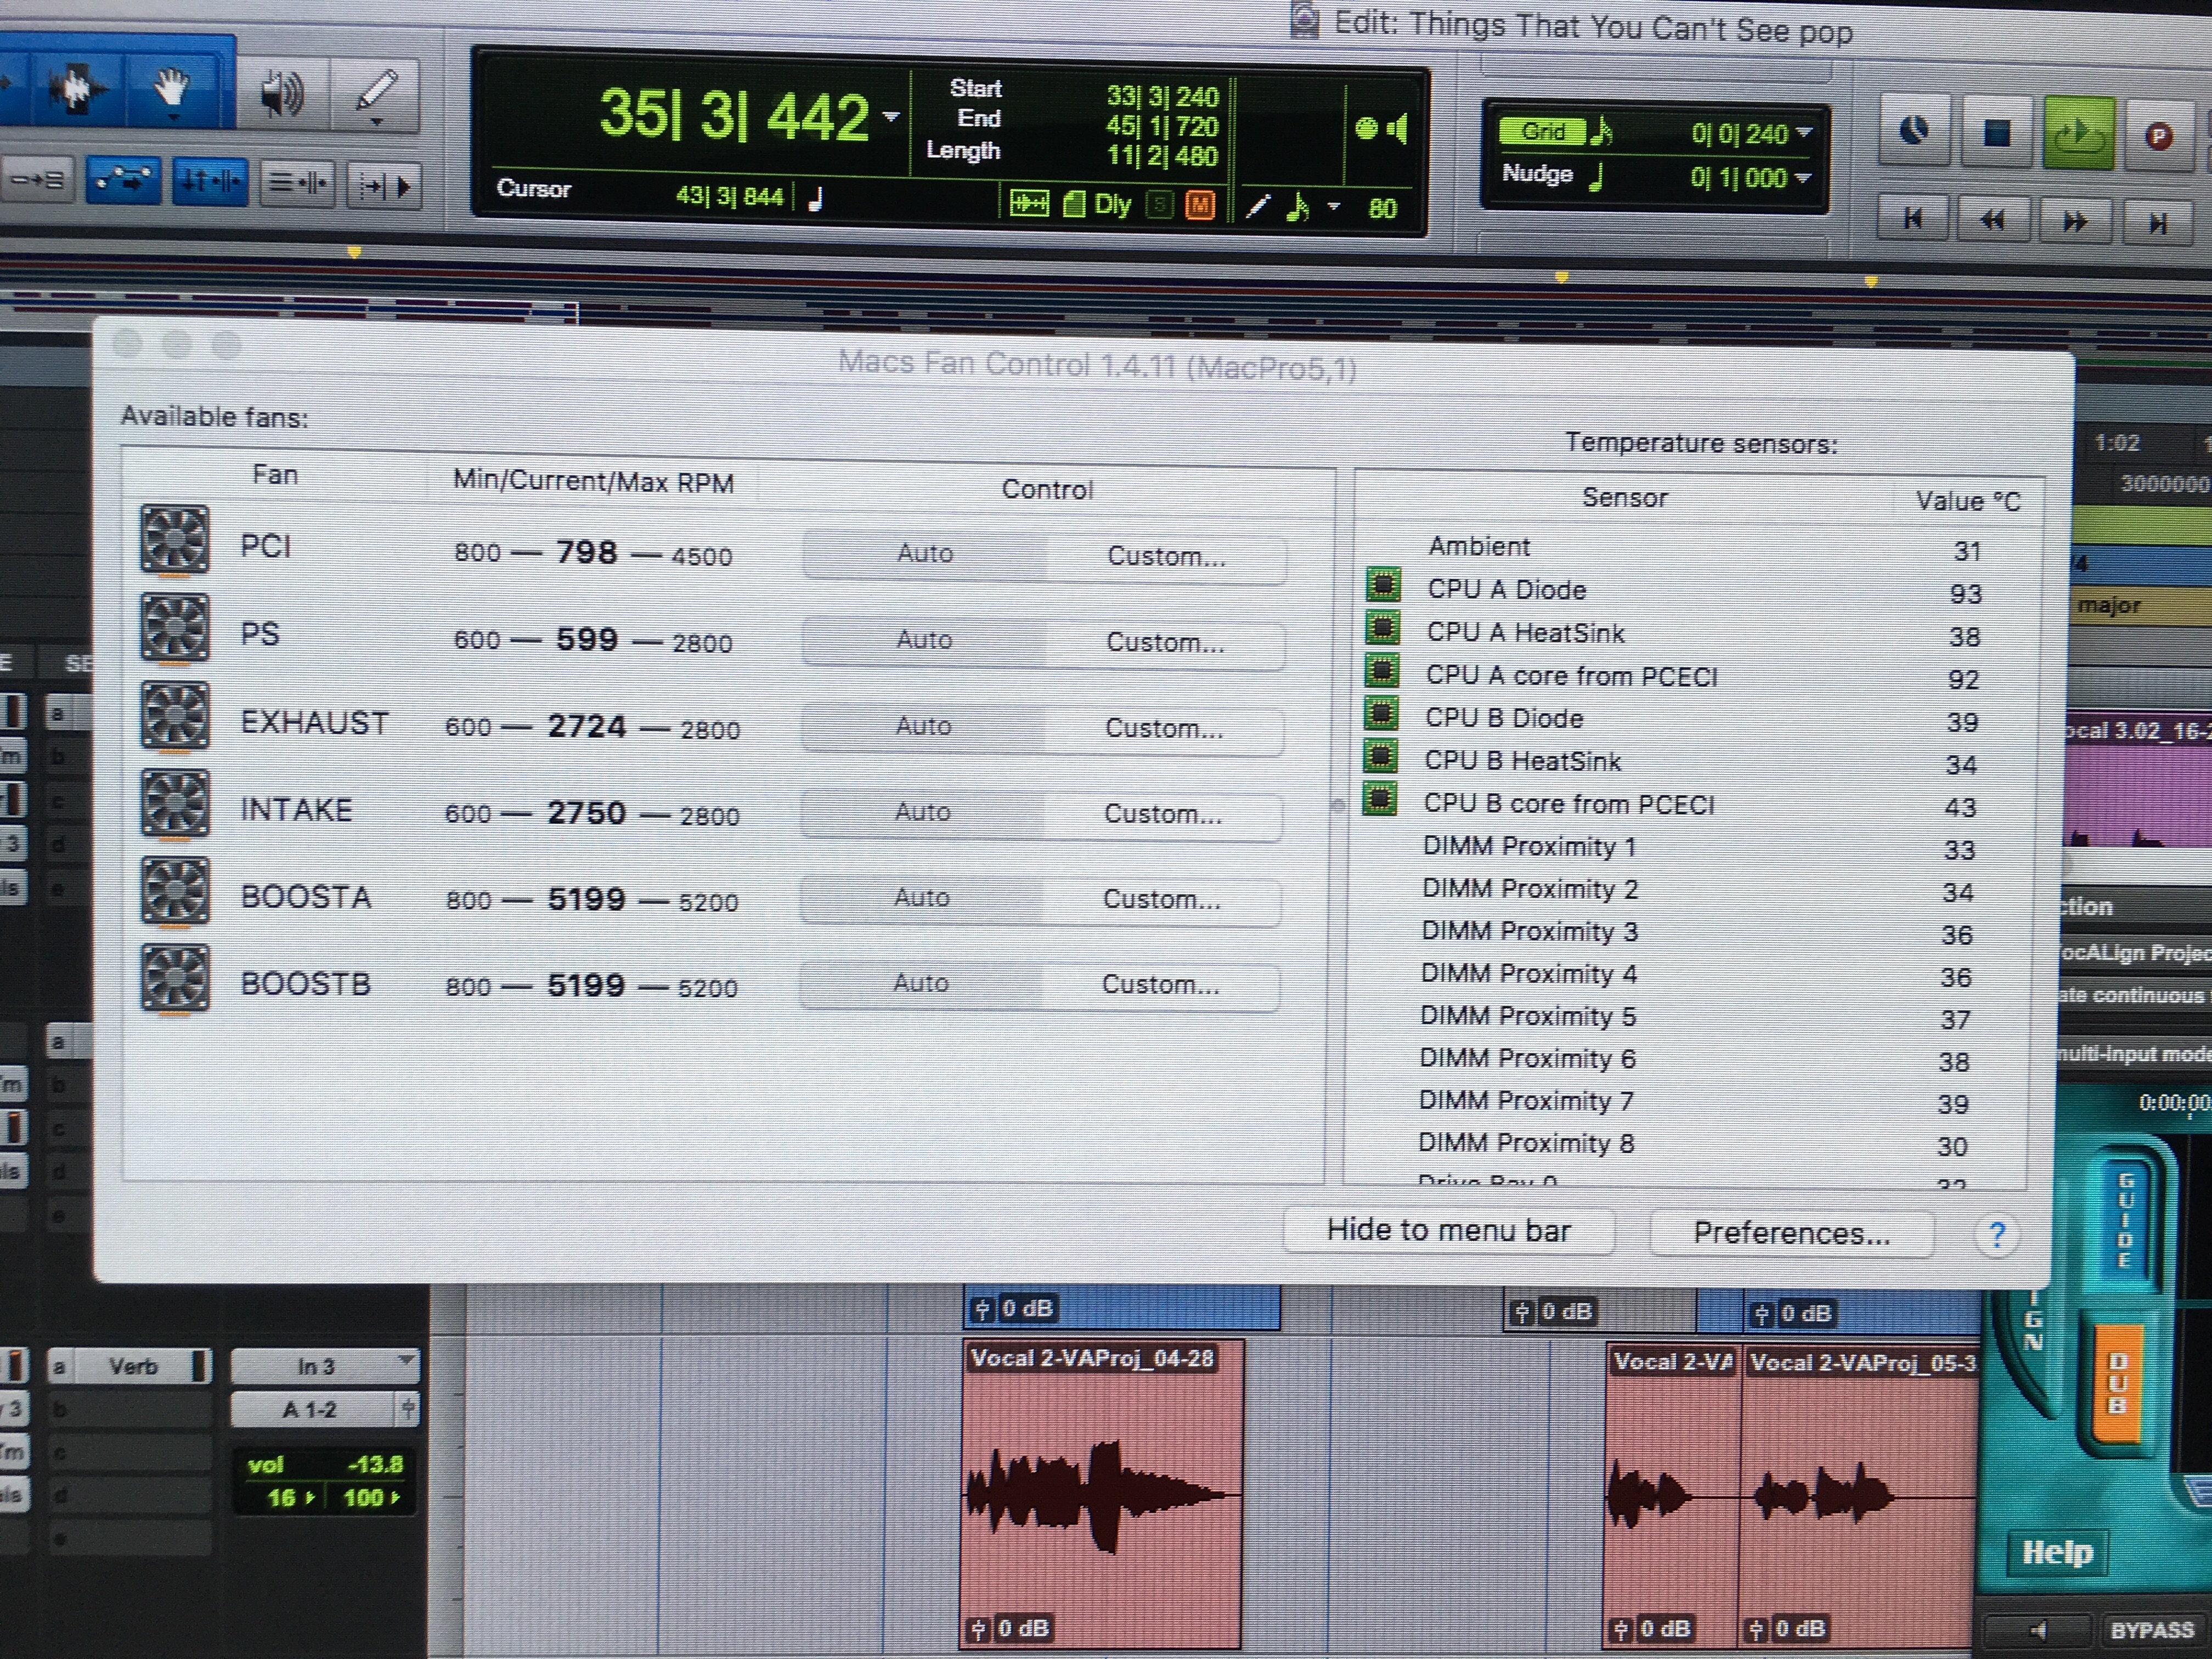Click the BOOSTB fan icon
Image resolution: width=2212 pixels, height=1659 pixels.
click(175, 978)
